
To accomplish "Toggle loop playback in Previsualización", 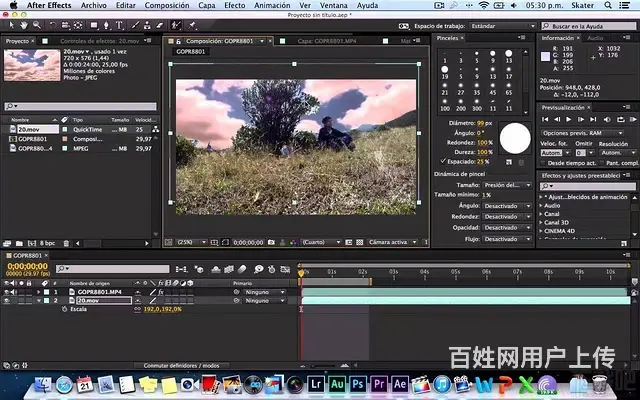I will (621, 119).
